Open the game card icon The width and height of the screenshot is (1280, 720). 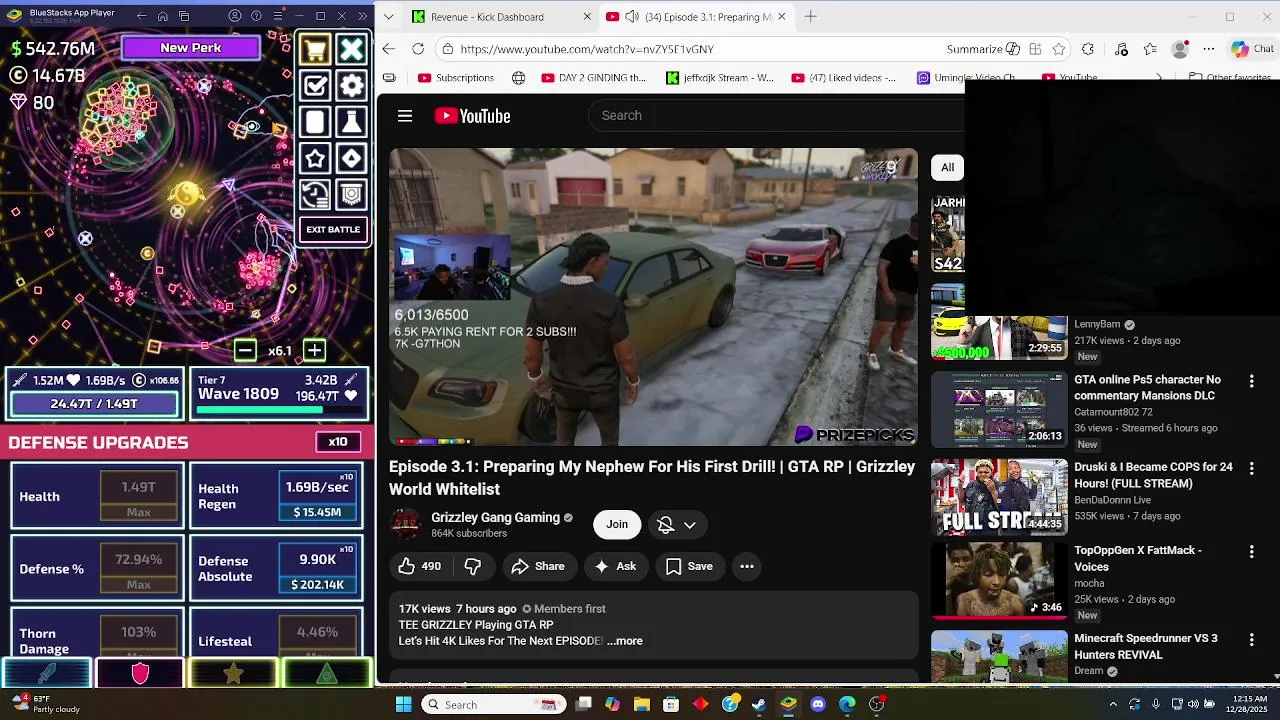point(315,122)
